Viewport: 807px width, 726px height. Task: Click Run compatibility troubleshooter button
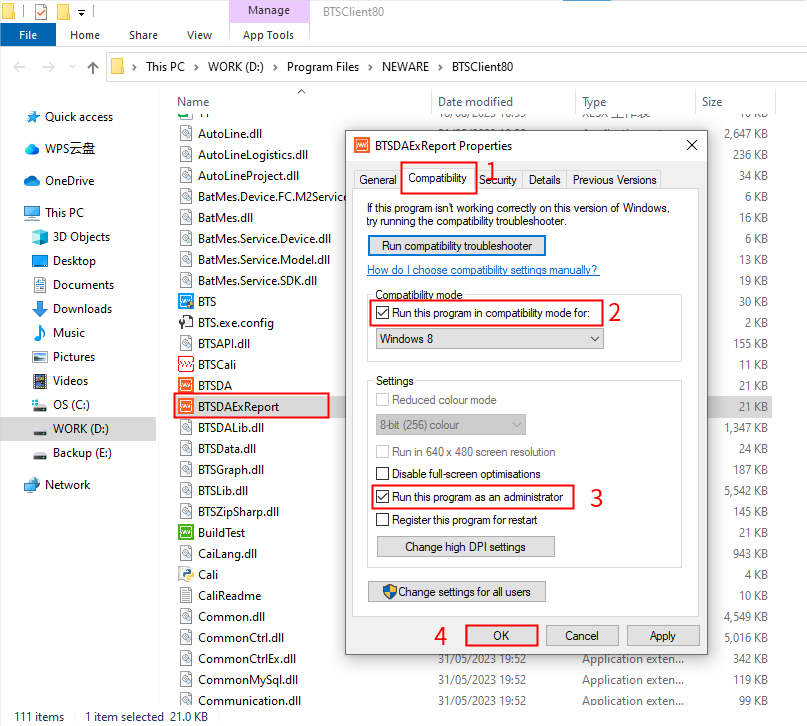click(x=457, y=246)
